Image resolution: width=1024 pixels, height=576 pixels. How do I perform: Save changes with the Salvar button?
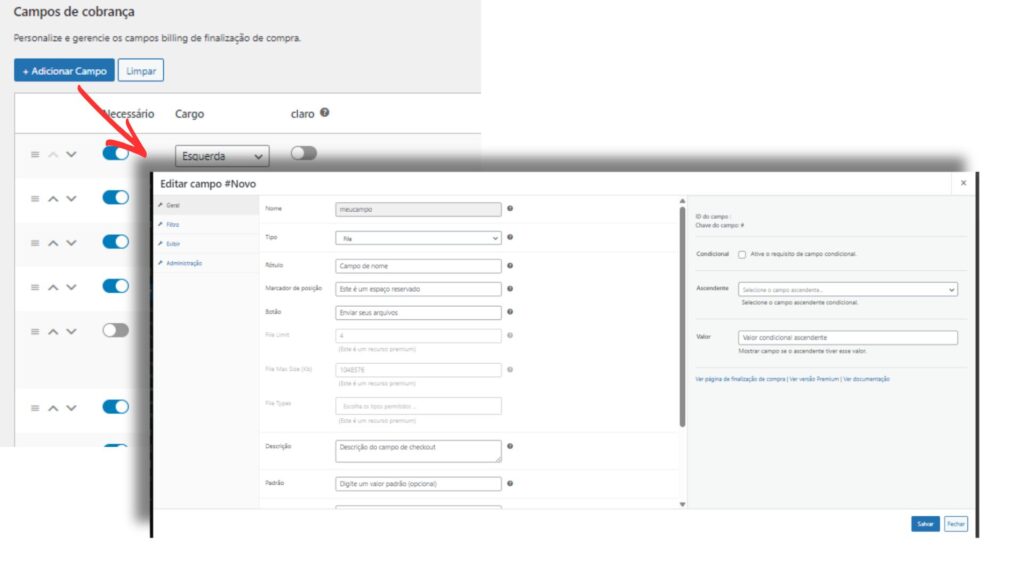924,523
